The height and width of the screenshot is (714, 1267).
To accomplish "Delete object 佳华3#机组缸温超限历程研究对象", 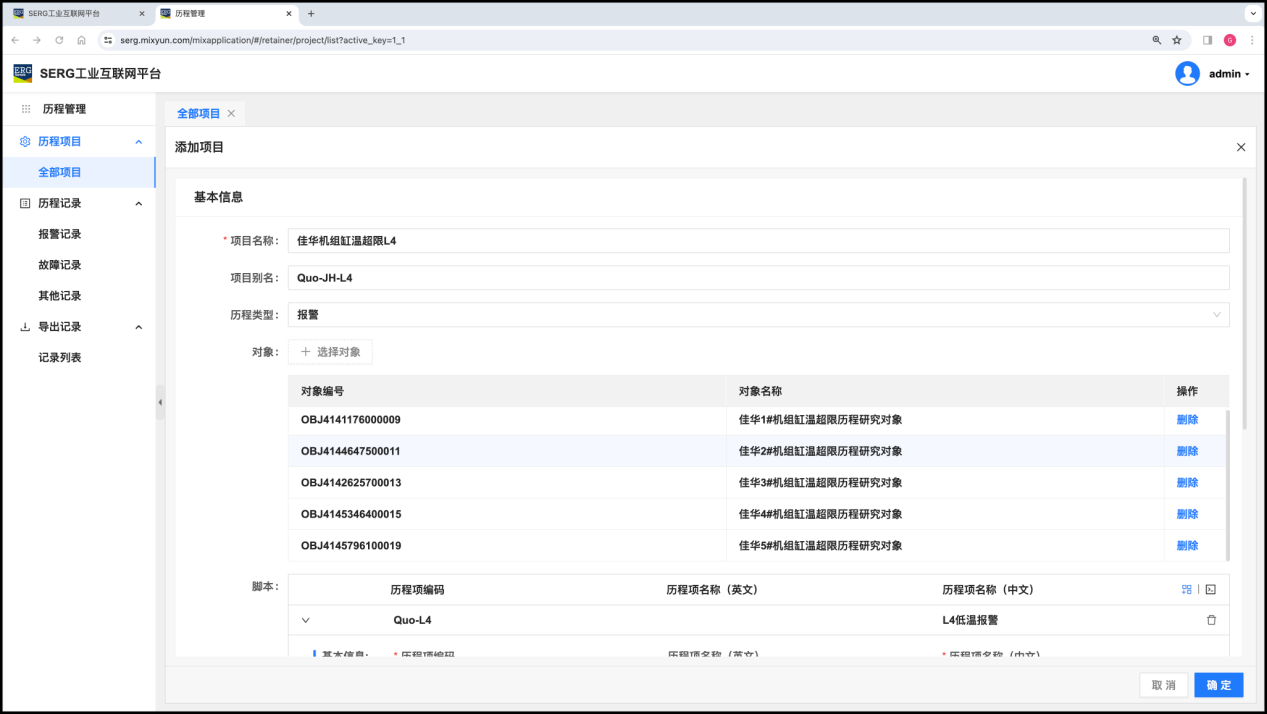I will tap(1187, 483).
